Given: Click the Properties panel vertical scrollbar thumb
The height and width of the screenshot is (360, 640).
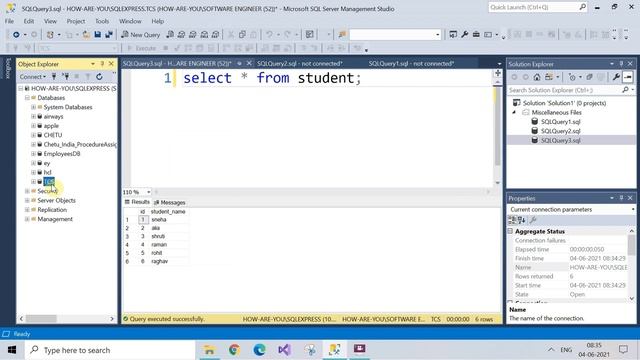Looking at the screenshot, I should [631, 245].
